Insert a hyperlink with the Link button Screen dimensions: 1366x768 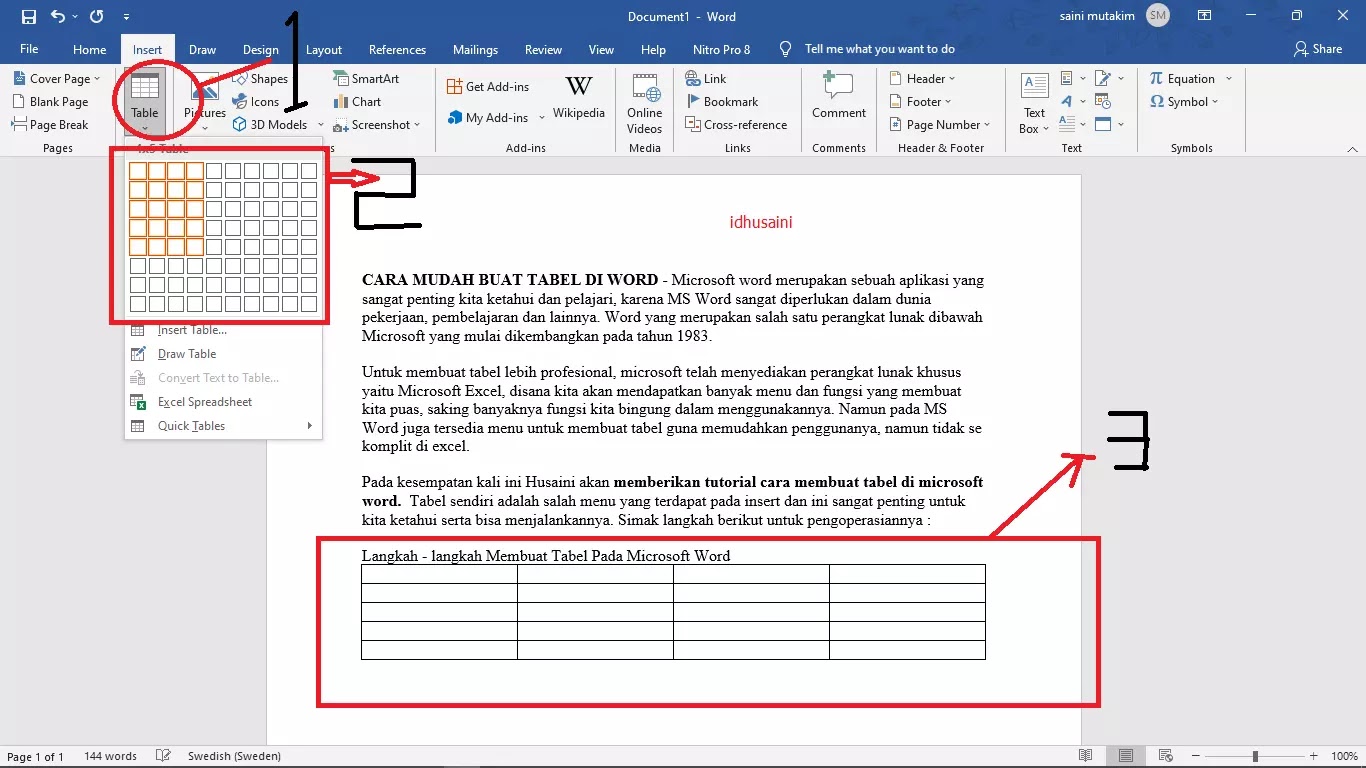tap(706, 78)
